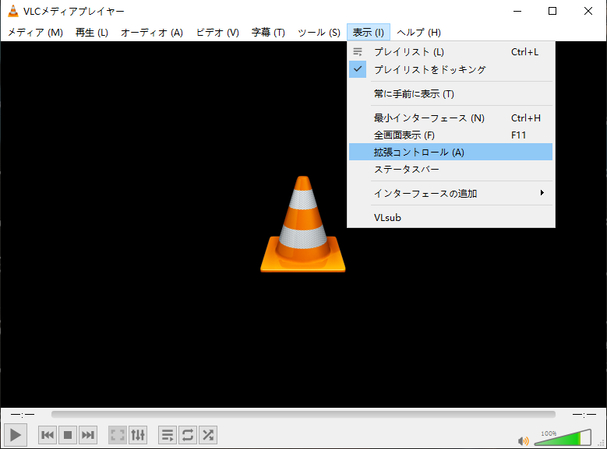Open the ビデオ (V) menu
The height and width of the screenshot is (449, 607).
pos(218,33)
